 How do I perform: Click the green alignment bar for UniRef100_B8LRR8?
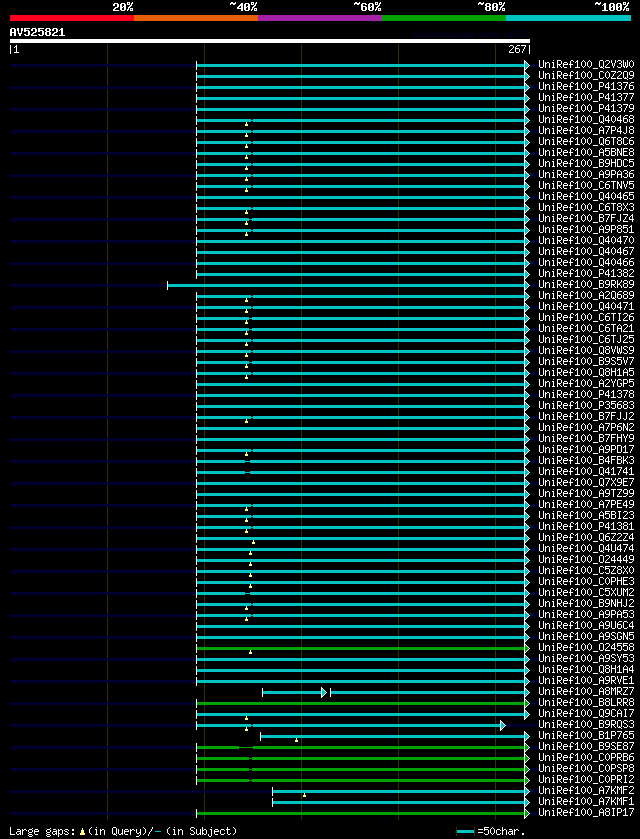pos(361,703)
